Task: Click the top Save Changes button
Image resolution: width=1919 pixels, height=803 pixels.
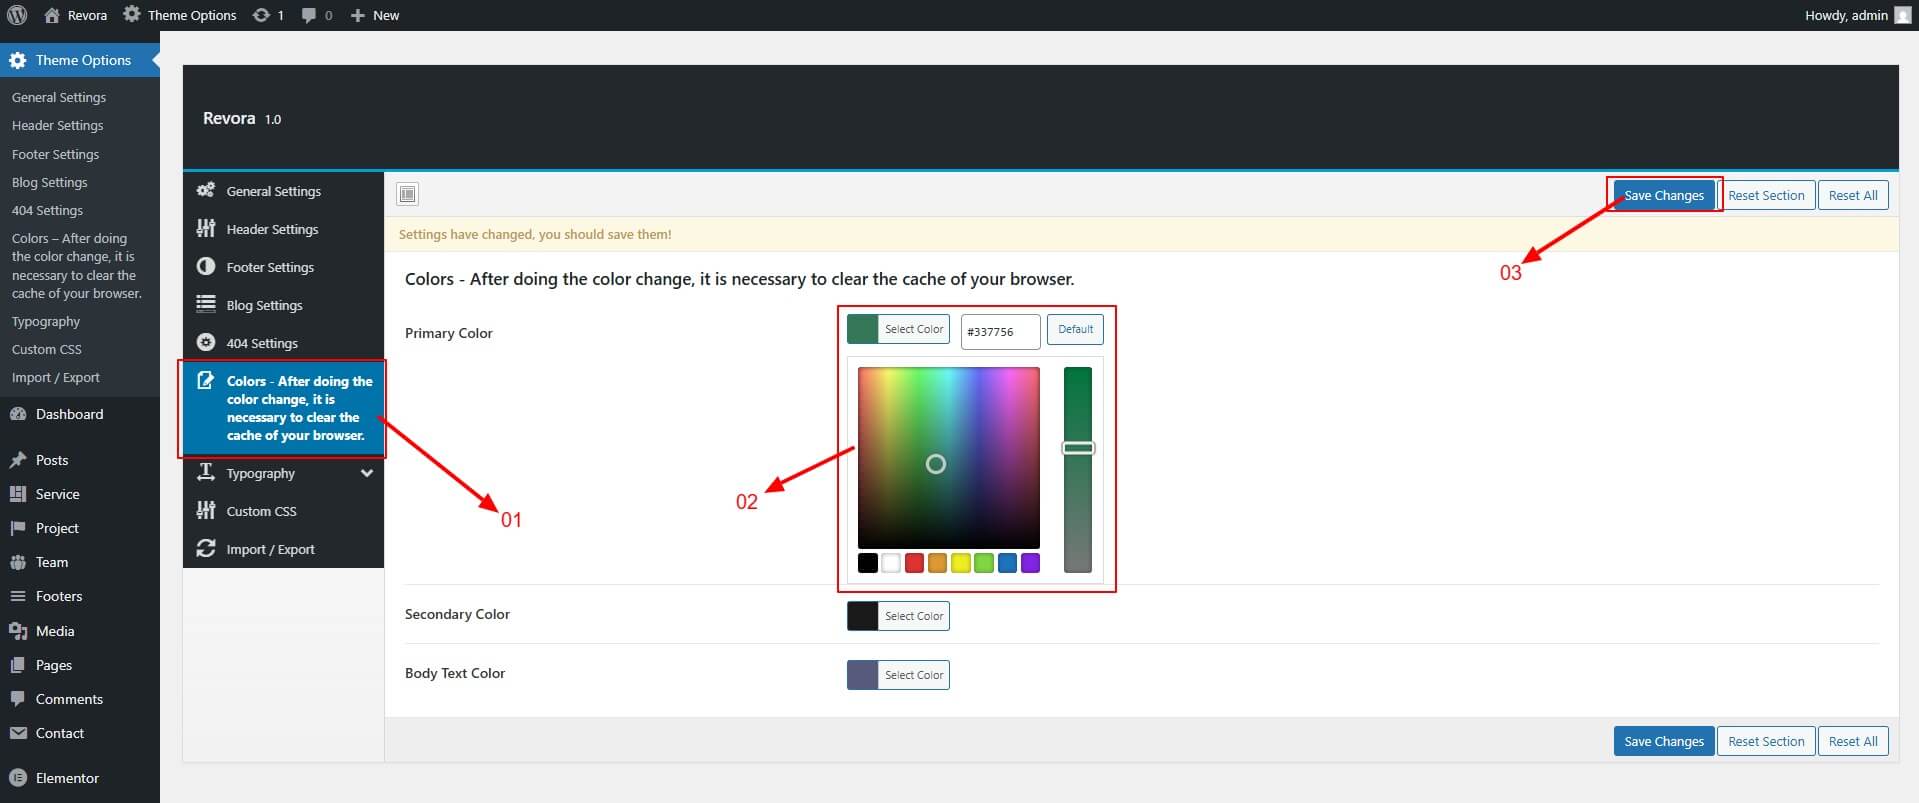Action: coord(1664,195)
